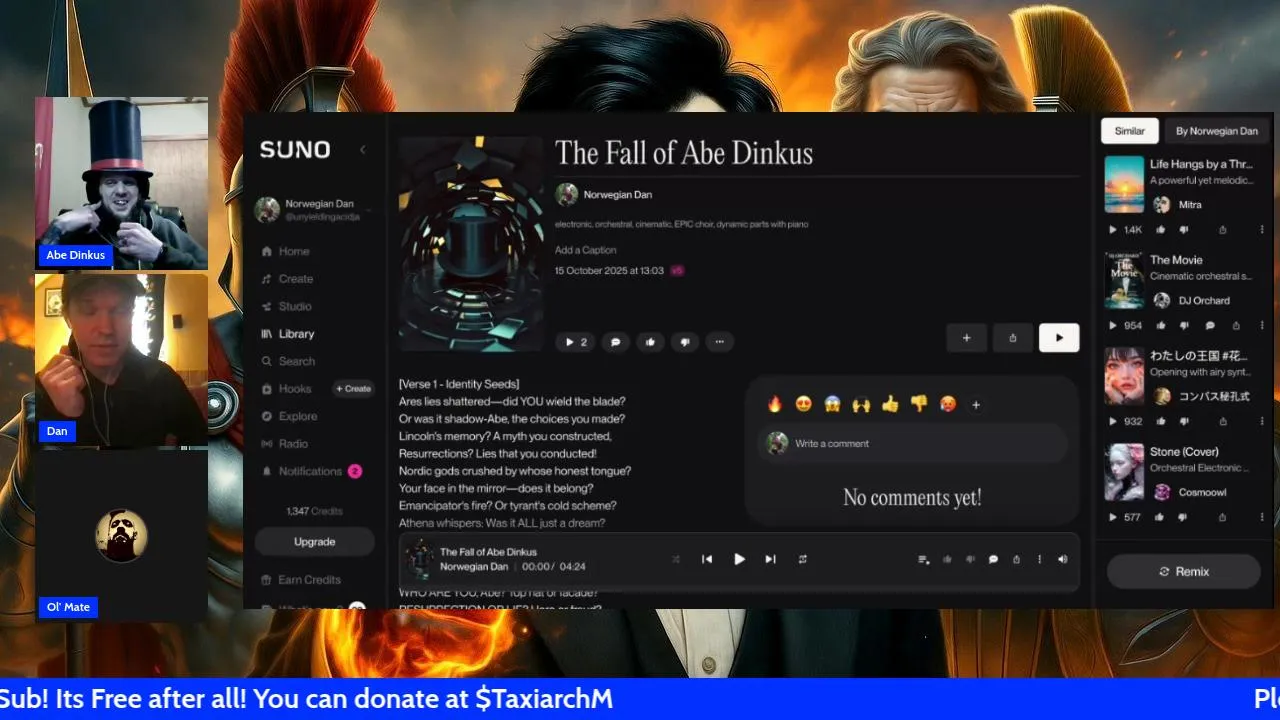This screenshot has height=720, width=1280.
Task: Switch to the By Norwegian Dan tab
Action: point(1217,131)
